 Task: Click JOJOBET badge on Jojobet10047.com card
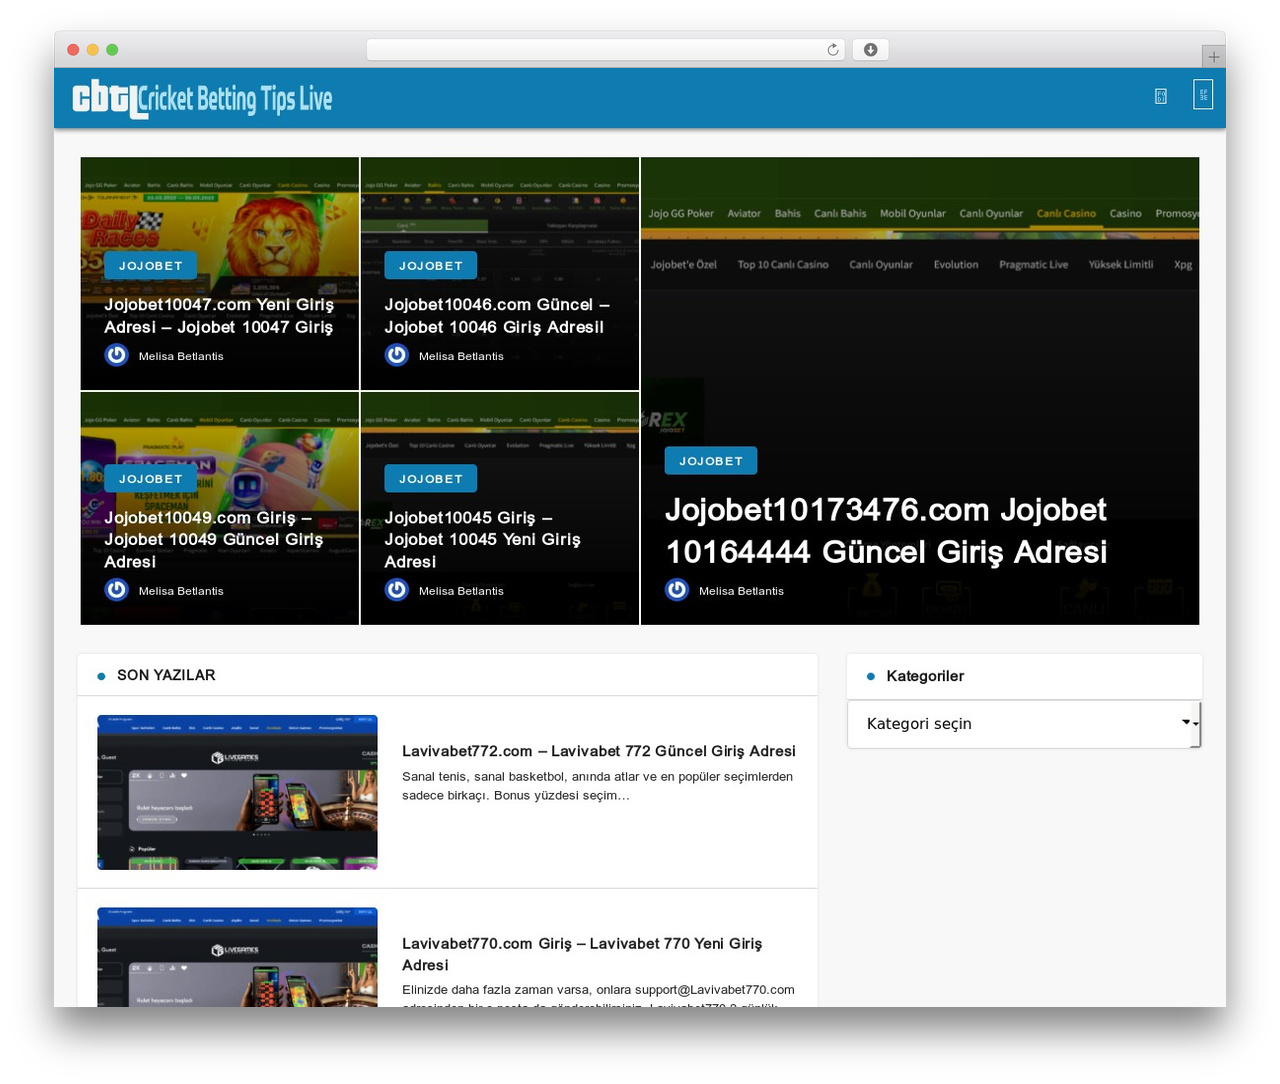coord(151,266)
